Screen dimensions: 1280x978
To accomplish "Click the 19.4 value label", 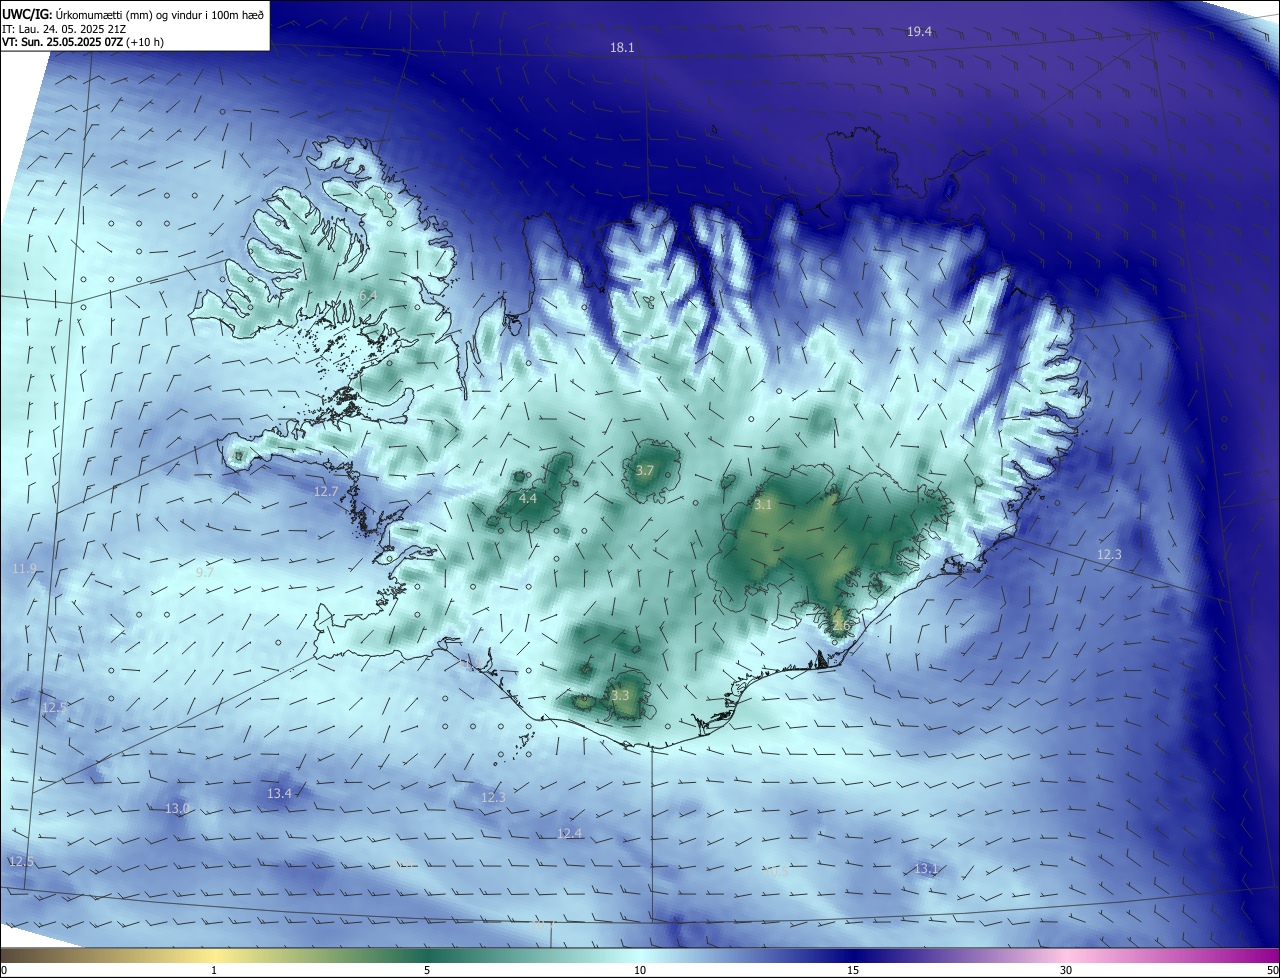I will coord(919,32).
